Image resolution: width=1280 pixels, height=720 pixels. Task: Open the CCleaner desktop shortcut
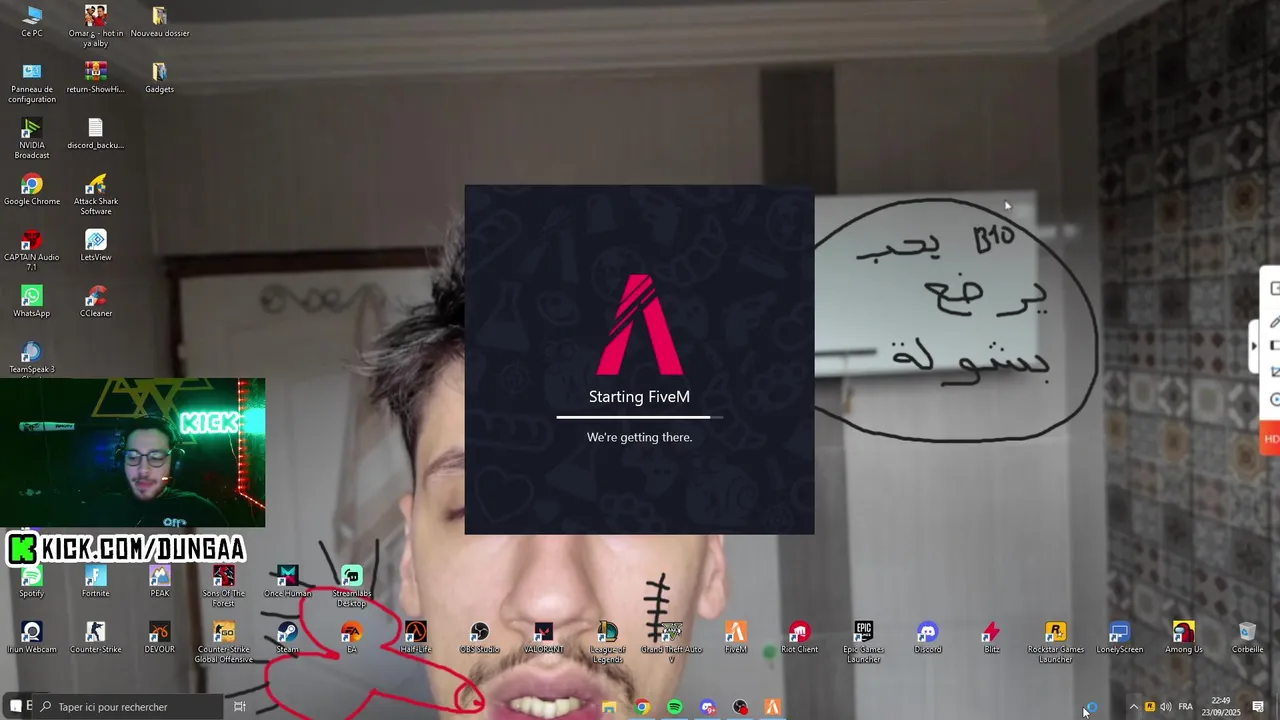96,301
